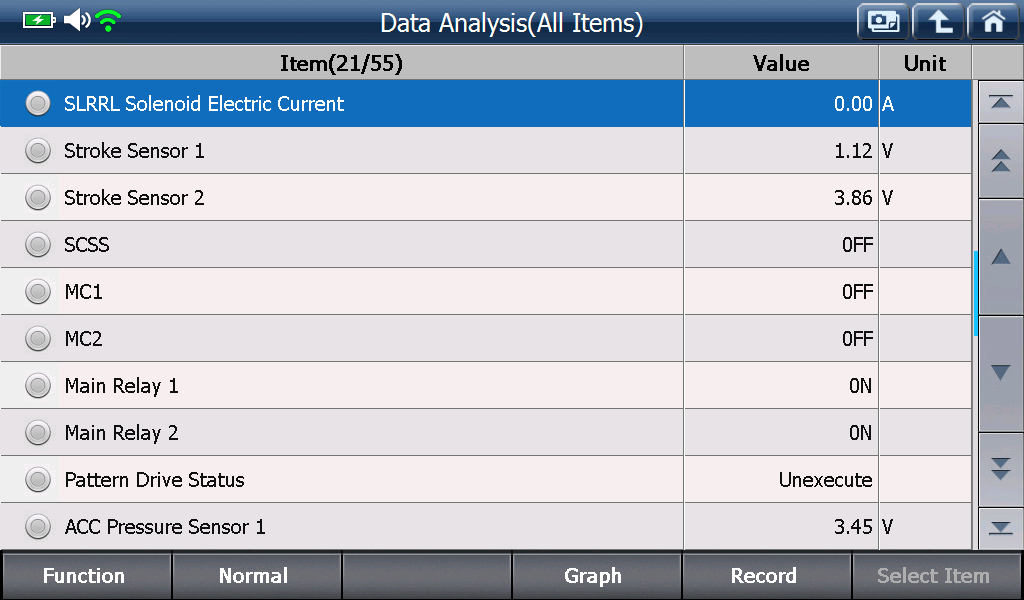Click the Value column header
1024x600 pixels.
(781, 63)
